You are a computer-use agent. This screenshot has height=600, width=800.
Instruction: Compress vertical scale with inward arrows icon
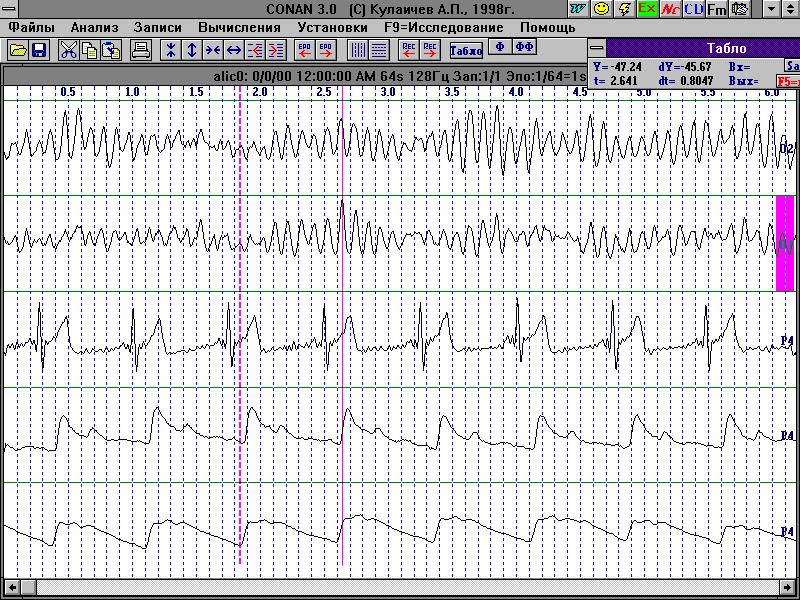(171, 49)
